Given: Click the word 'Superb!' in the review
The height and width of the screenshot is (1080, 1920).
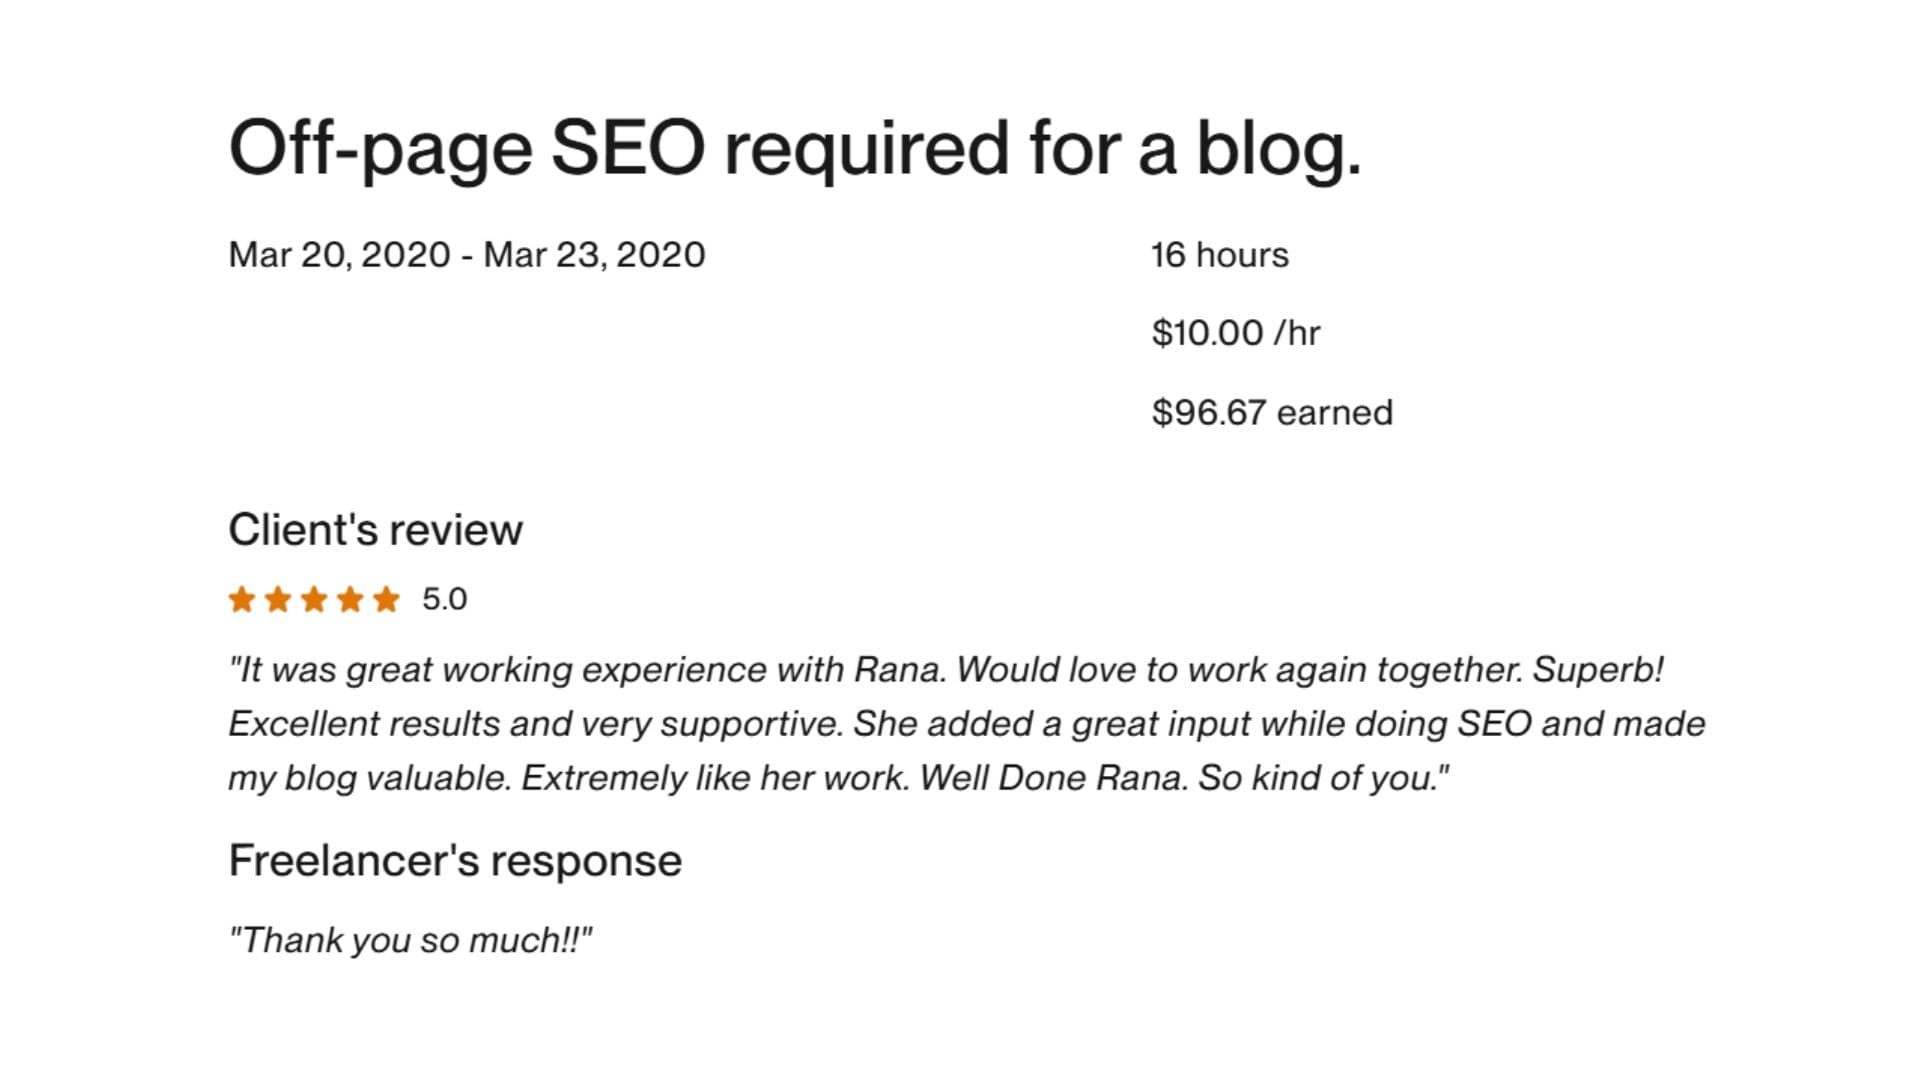Looking at the screenshot, I should click(x=1598, y=669).
